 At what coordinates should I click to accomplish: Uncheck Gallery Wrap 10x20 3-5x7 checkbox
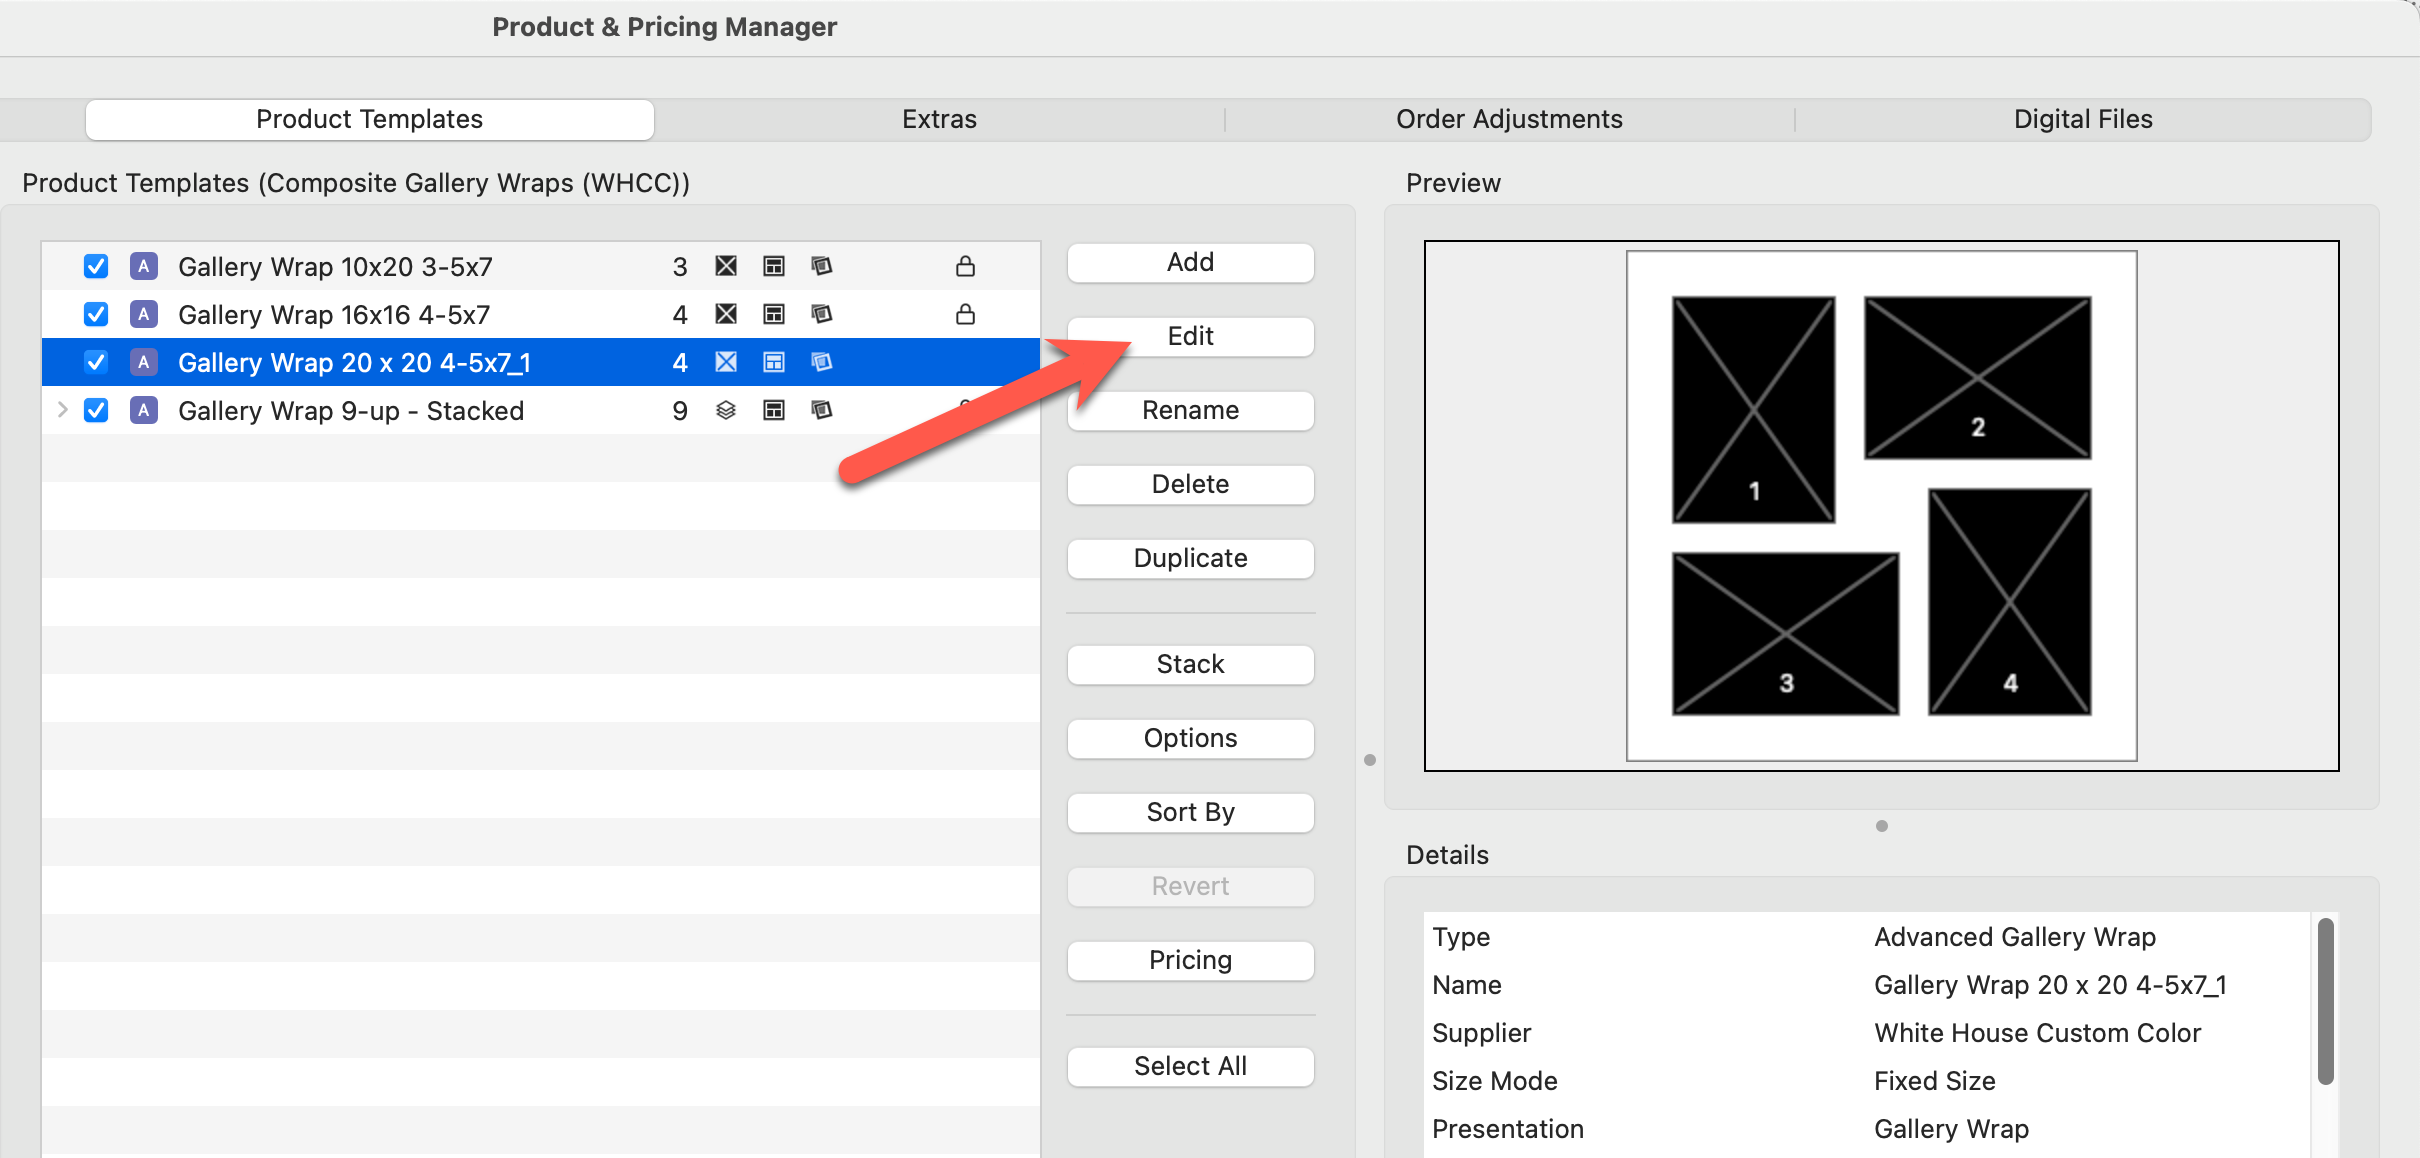pyautogui.click(x=96, y=266)
